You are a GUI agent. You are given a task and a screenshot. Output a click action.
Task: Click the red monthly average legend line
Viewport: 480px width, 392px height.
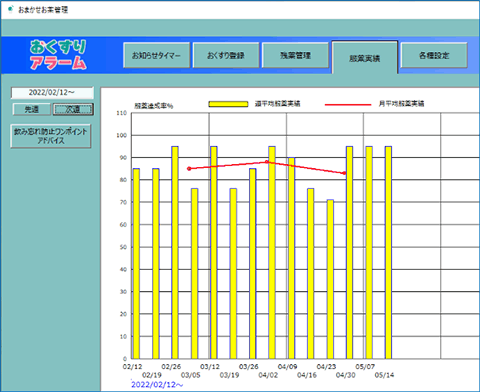click(x=348, y=104)
